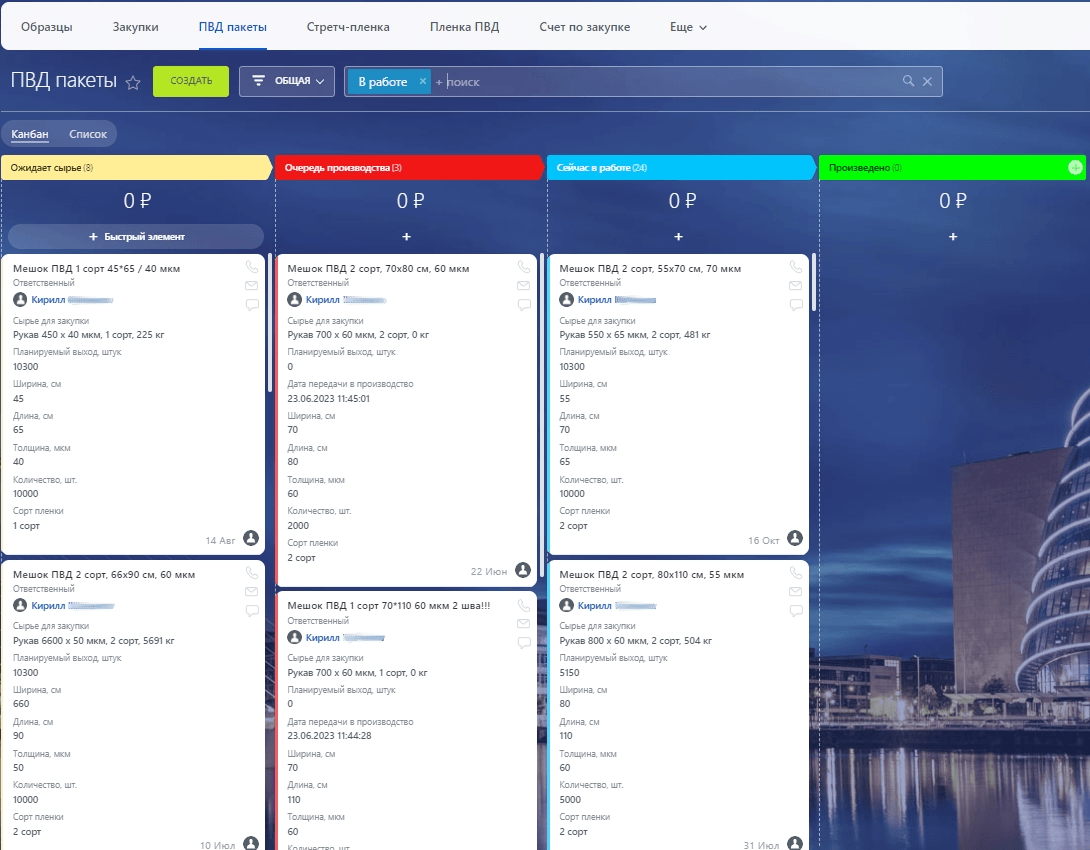Open Кирилл profile link on card 'Мешок ПВД 2 сорт, 80х110 см, 55 мкм'
This screenshot has height=850, width=1090.
[594, 605]
